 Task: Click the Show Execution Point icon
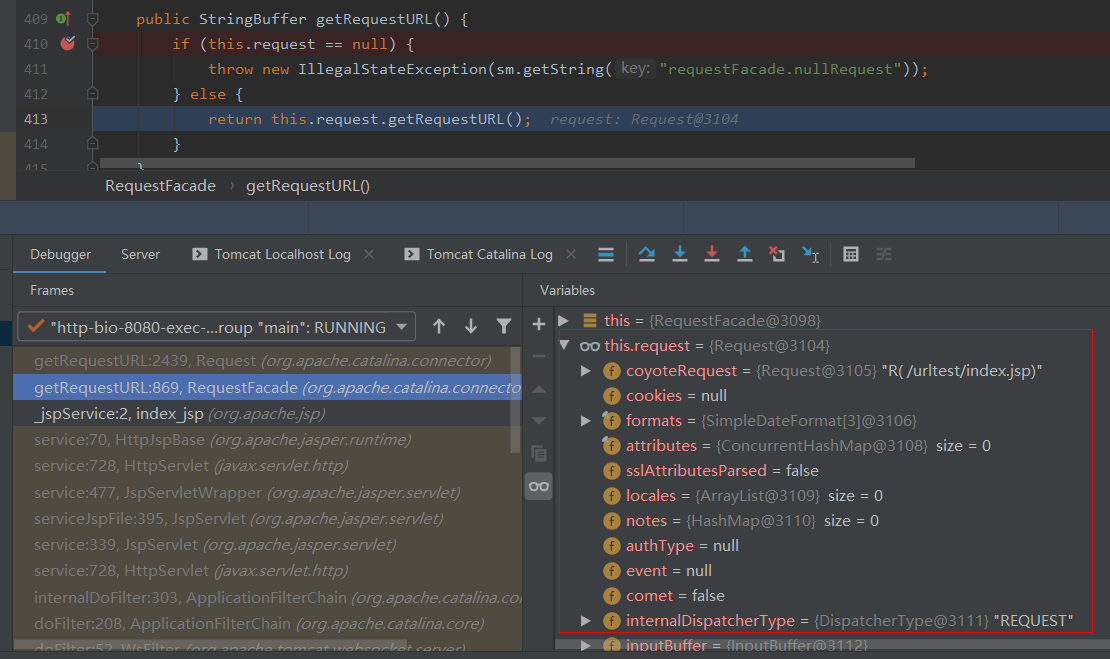[606, 254]
